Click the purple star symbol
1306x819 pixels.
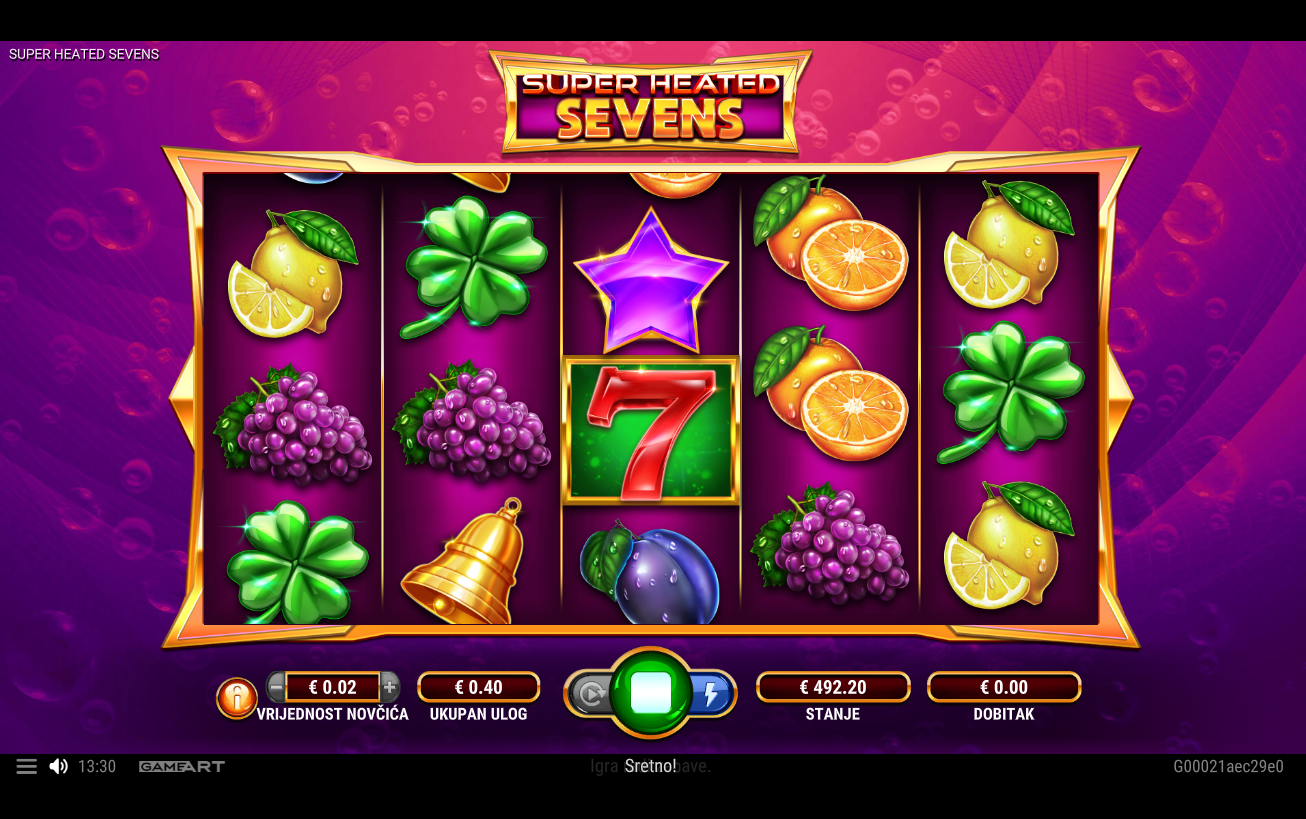pyautogui.click(x=651, y=280)
